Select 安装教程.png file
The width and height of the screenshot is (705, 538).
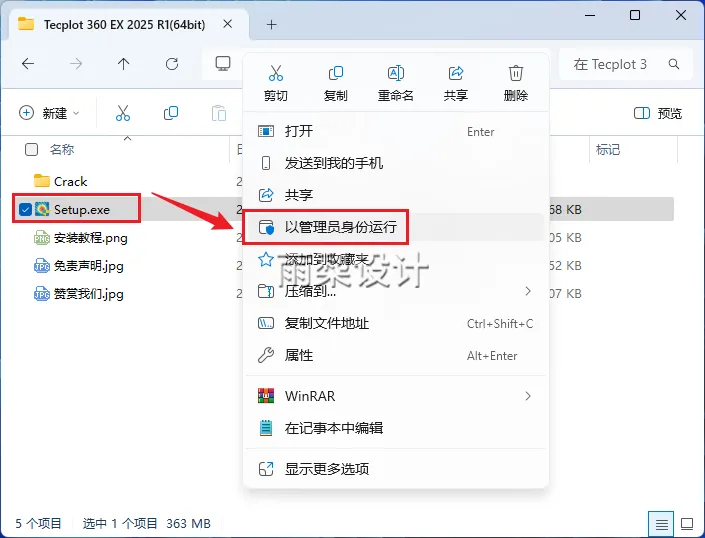tap(81, 237)
